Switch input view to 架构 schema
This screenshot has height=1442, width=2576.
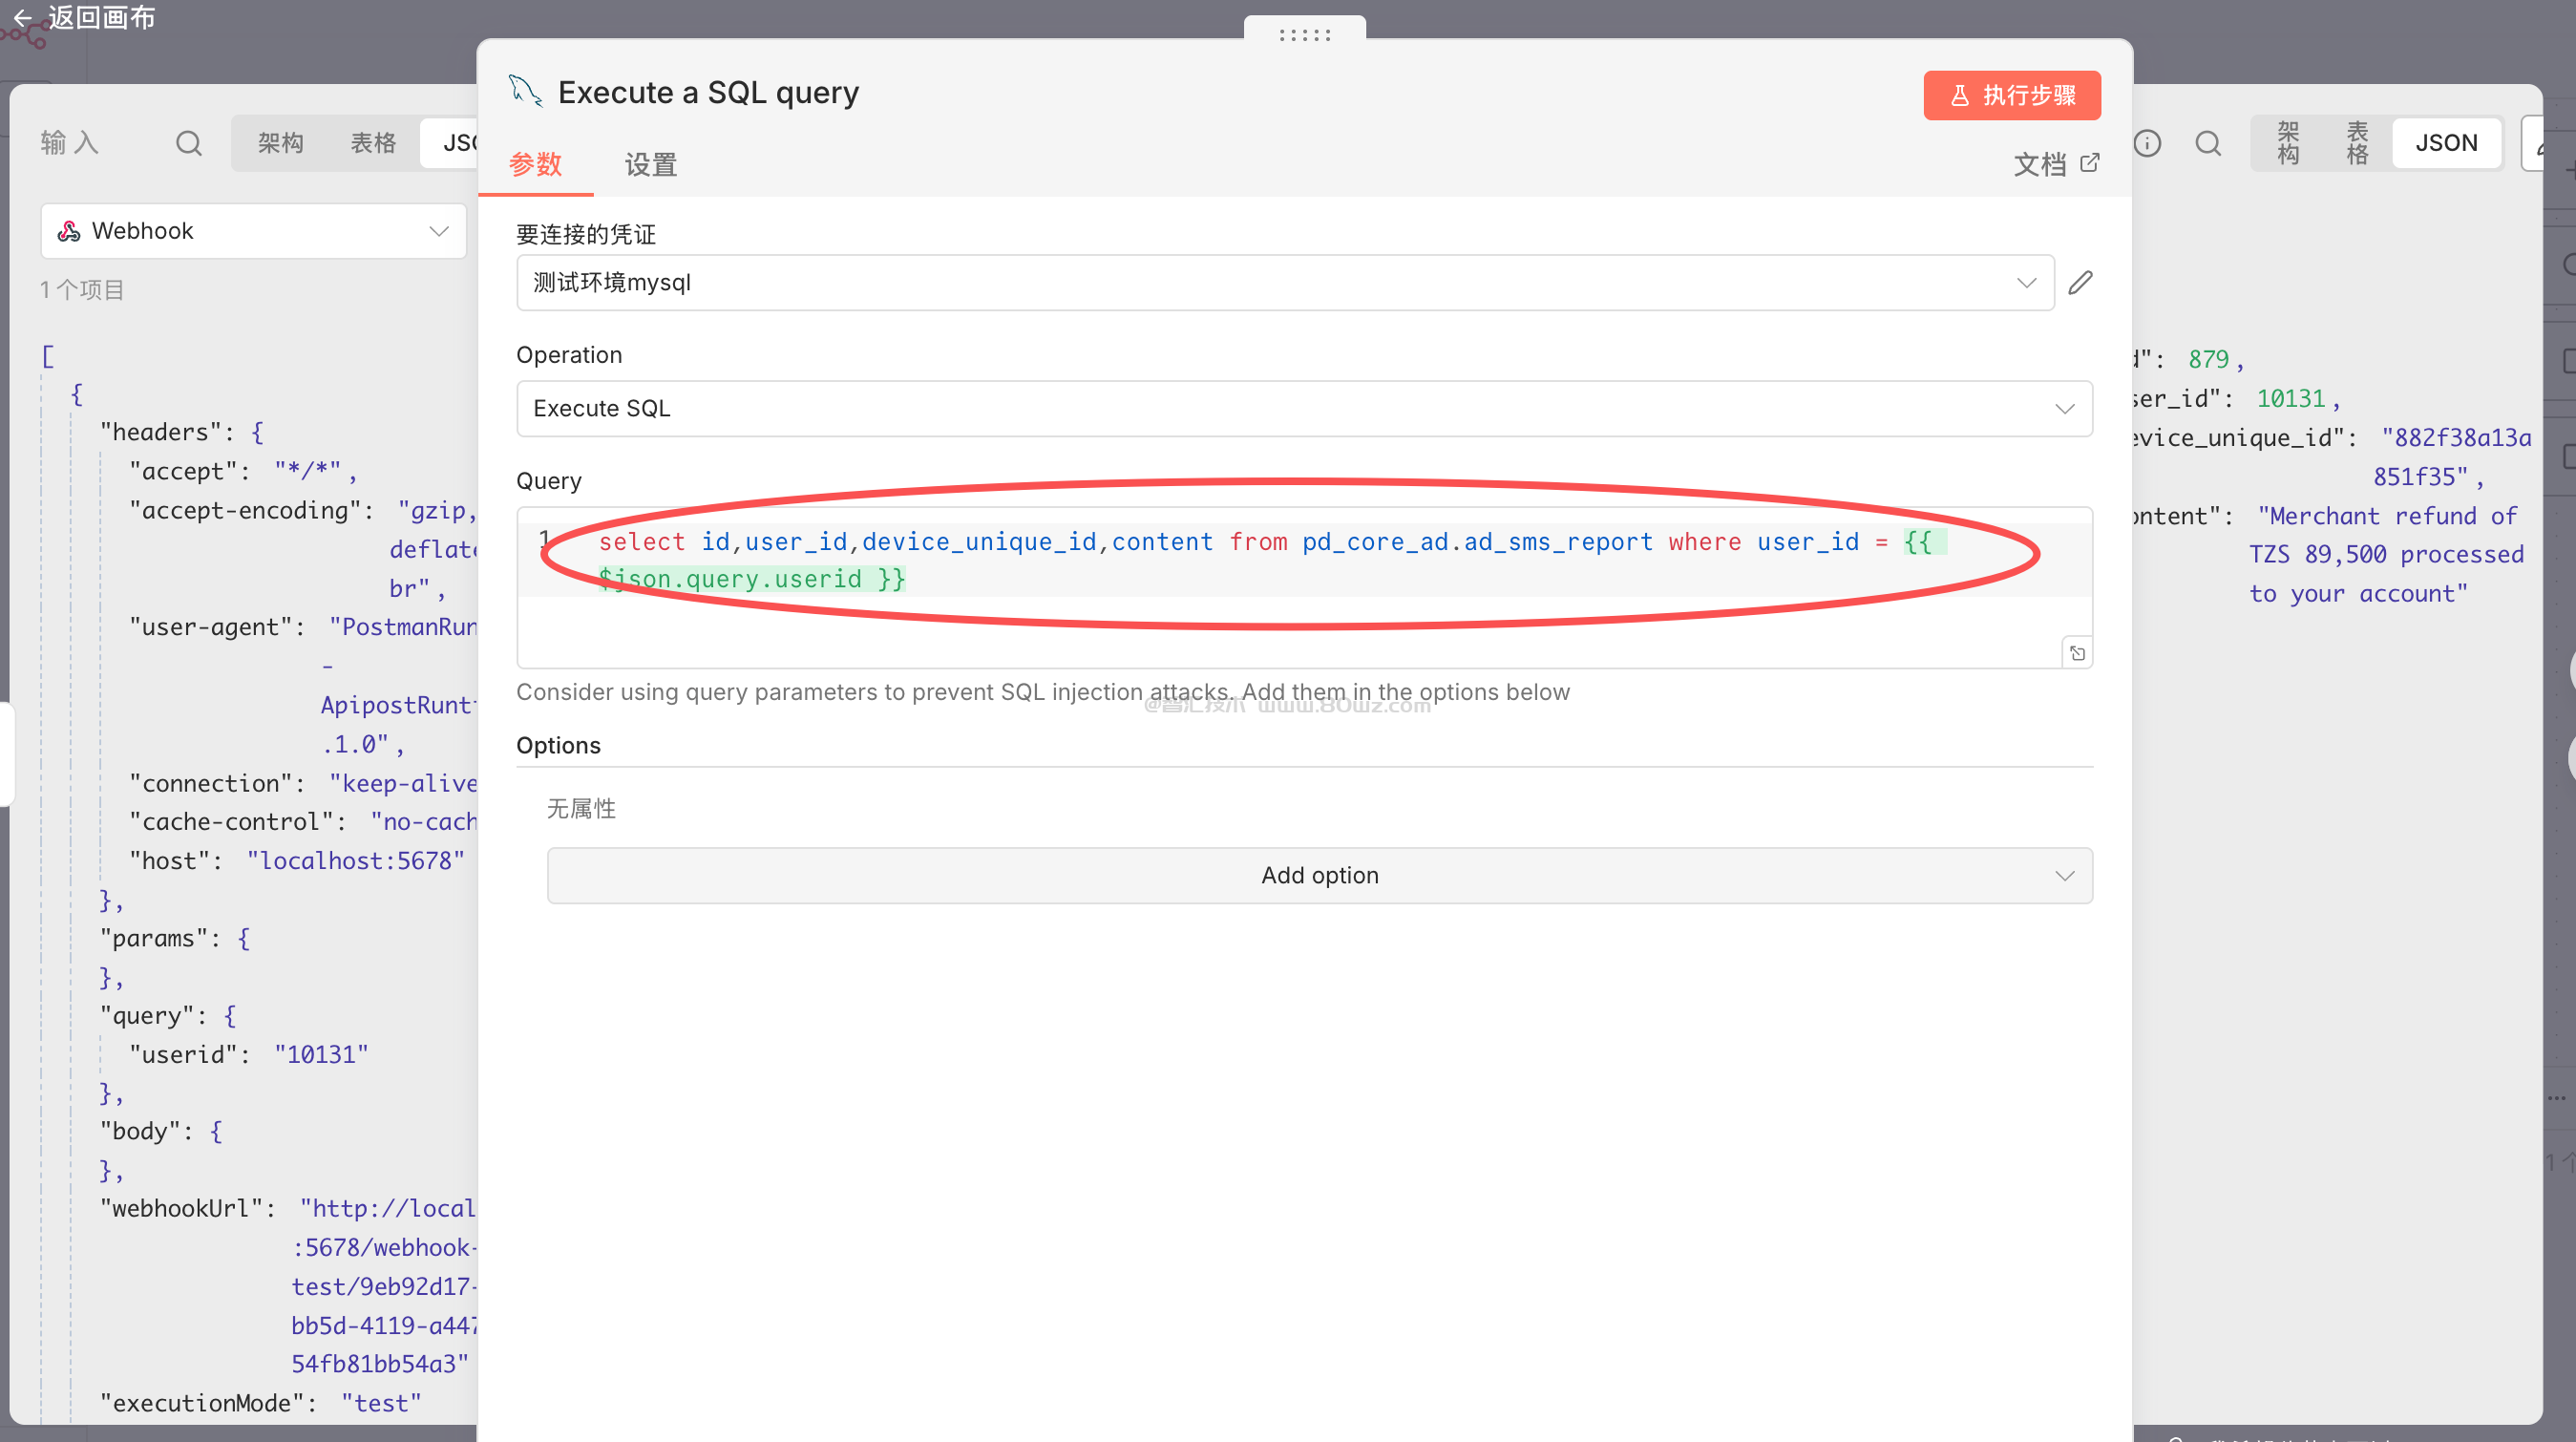coord(280,143)
